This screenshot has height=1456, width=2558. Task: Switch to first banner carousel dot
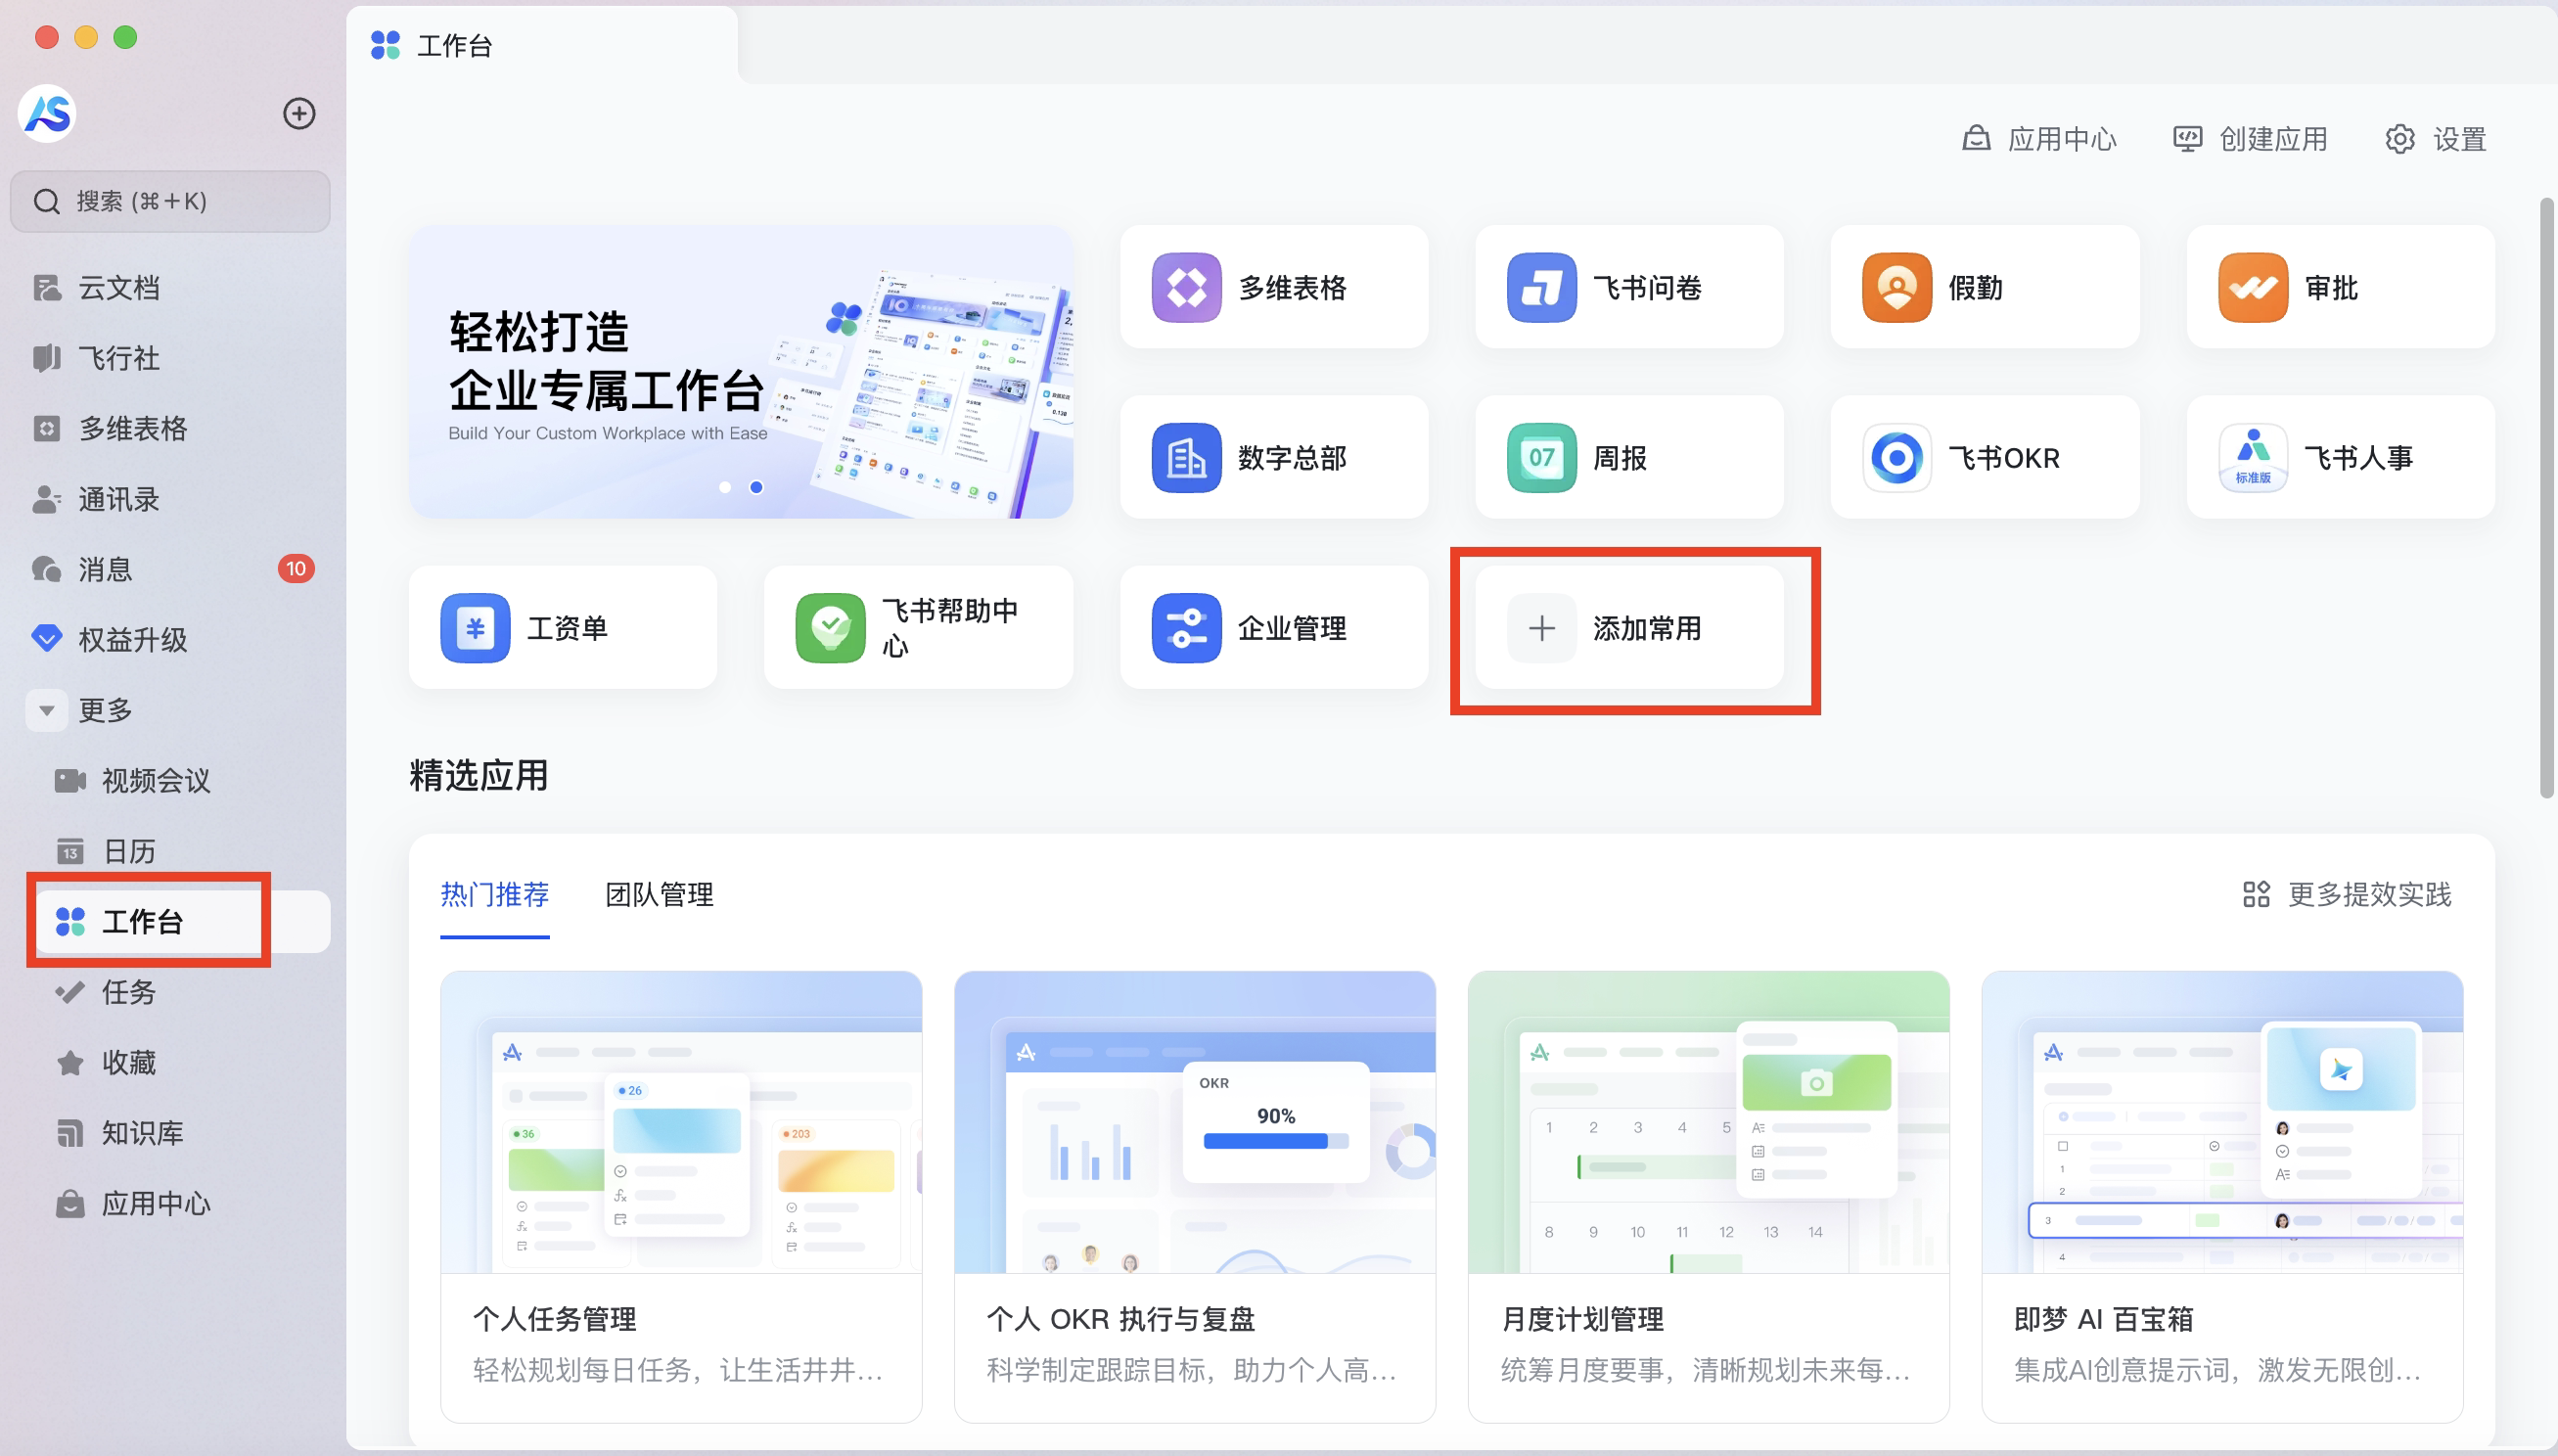[725, 487]
